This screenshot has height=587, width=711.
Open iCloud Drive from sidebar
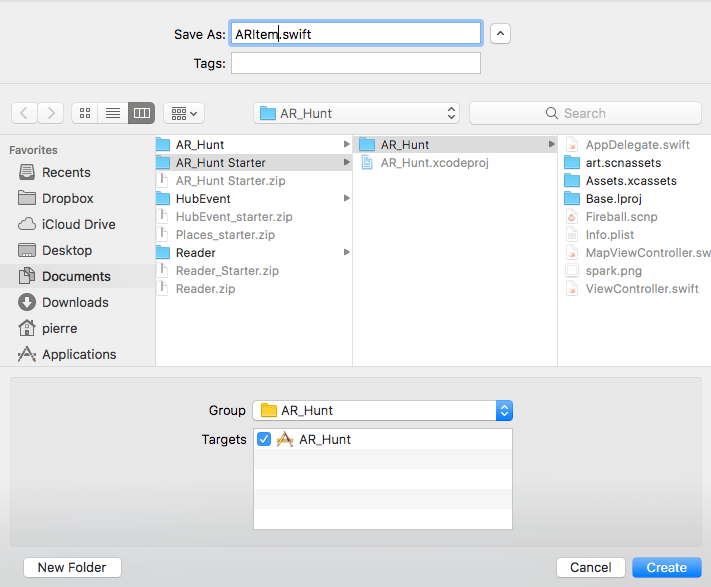[x=78, y=224]
